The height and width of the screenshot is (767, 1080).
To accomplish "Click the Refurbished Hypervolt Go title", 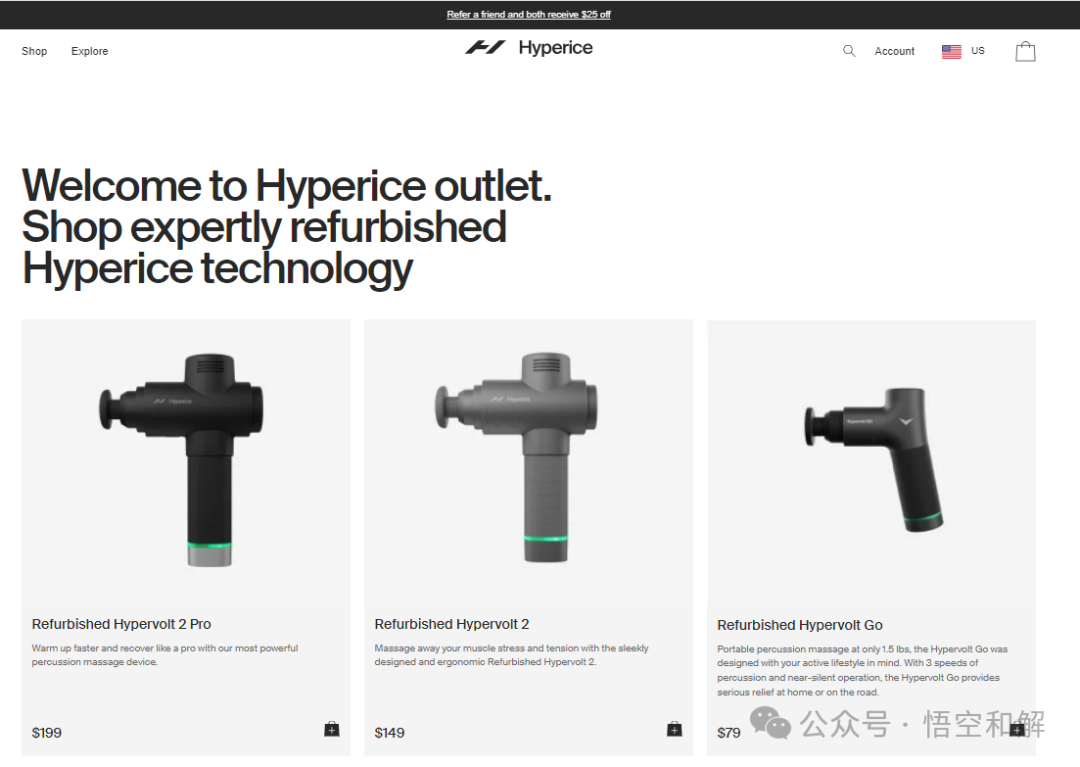I will (x=800, y=625).
